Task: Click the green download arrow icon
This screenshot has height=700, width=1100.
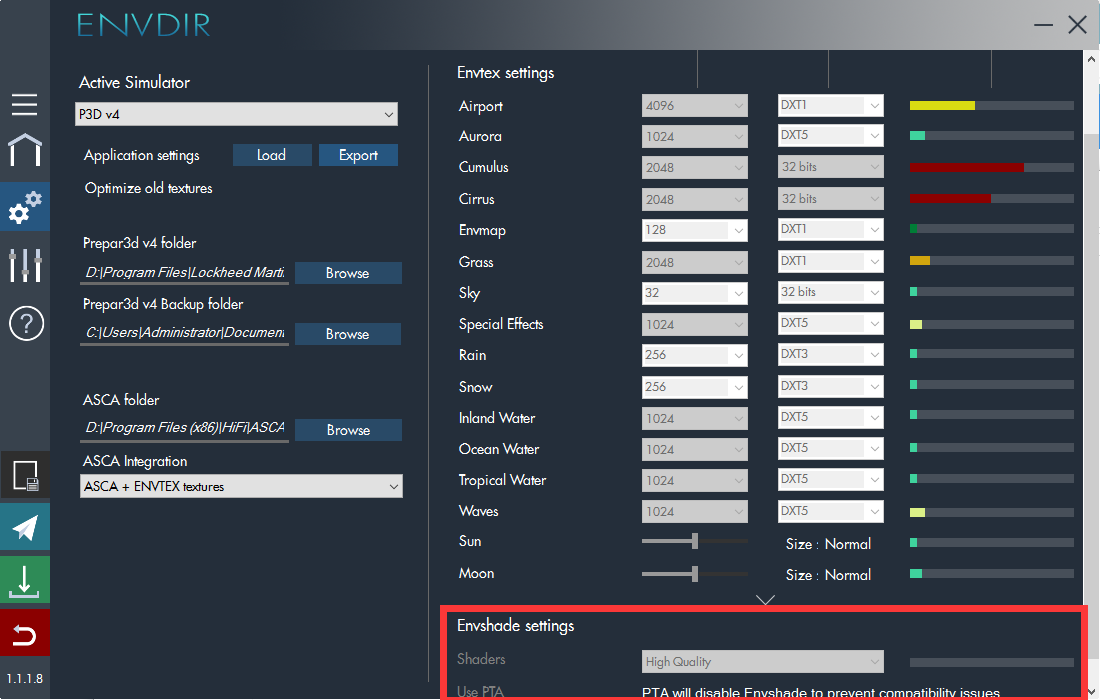Action: point(25,581)
